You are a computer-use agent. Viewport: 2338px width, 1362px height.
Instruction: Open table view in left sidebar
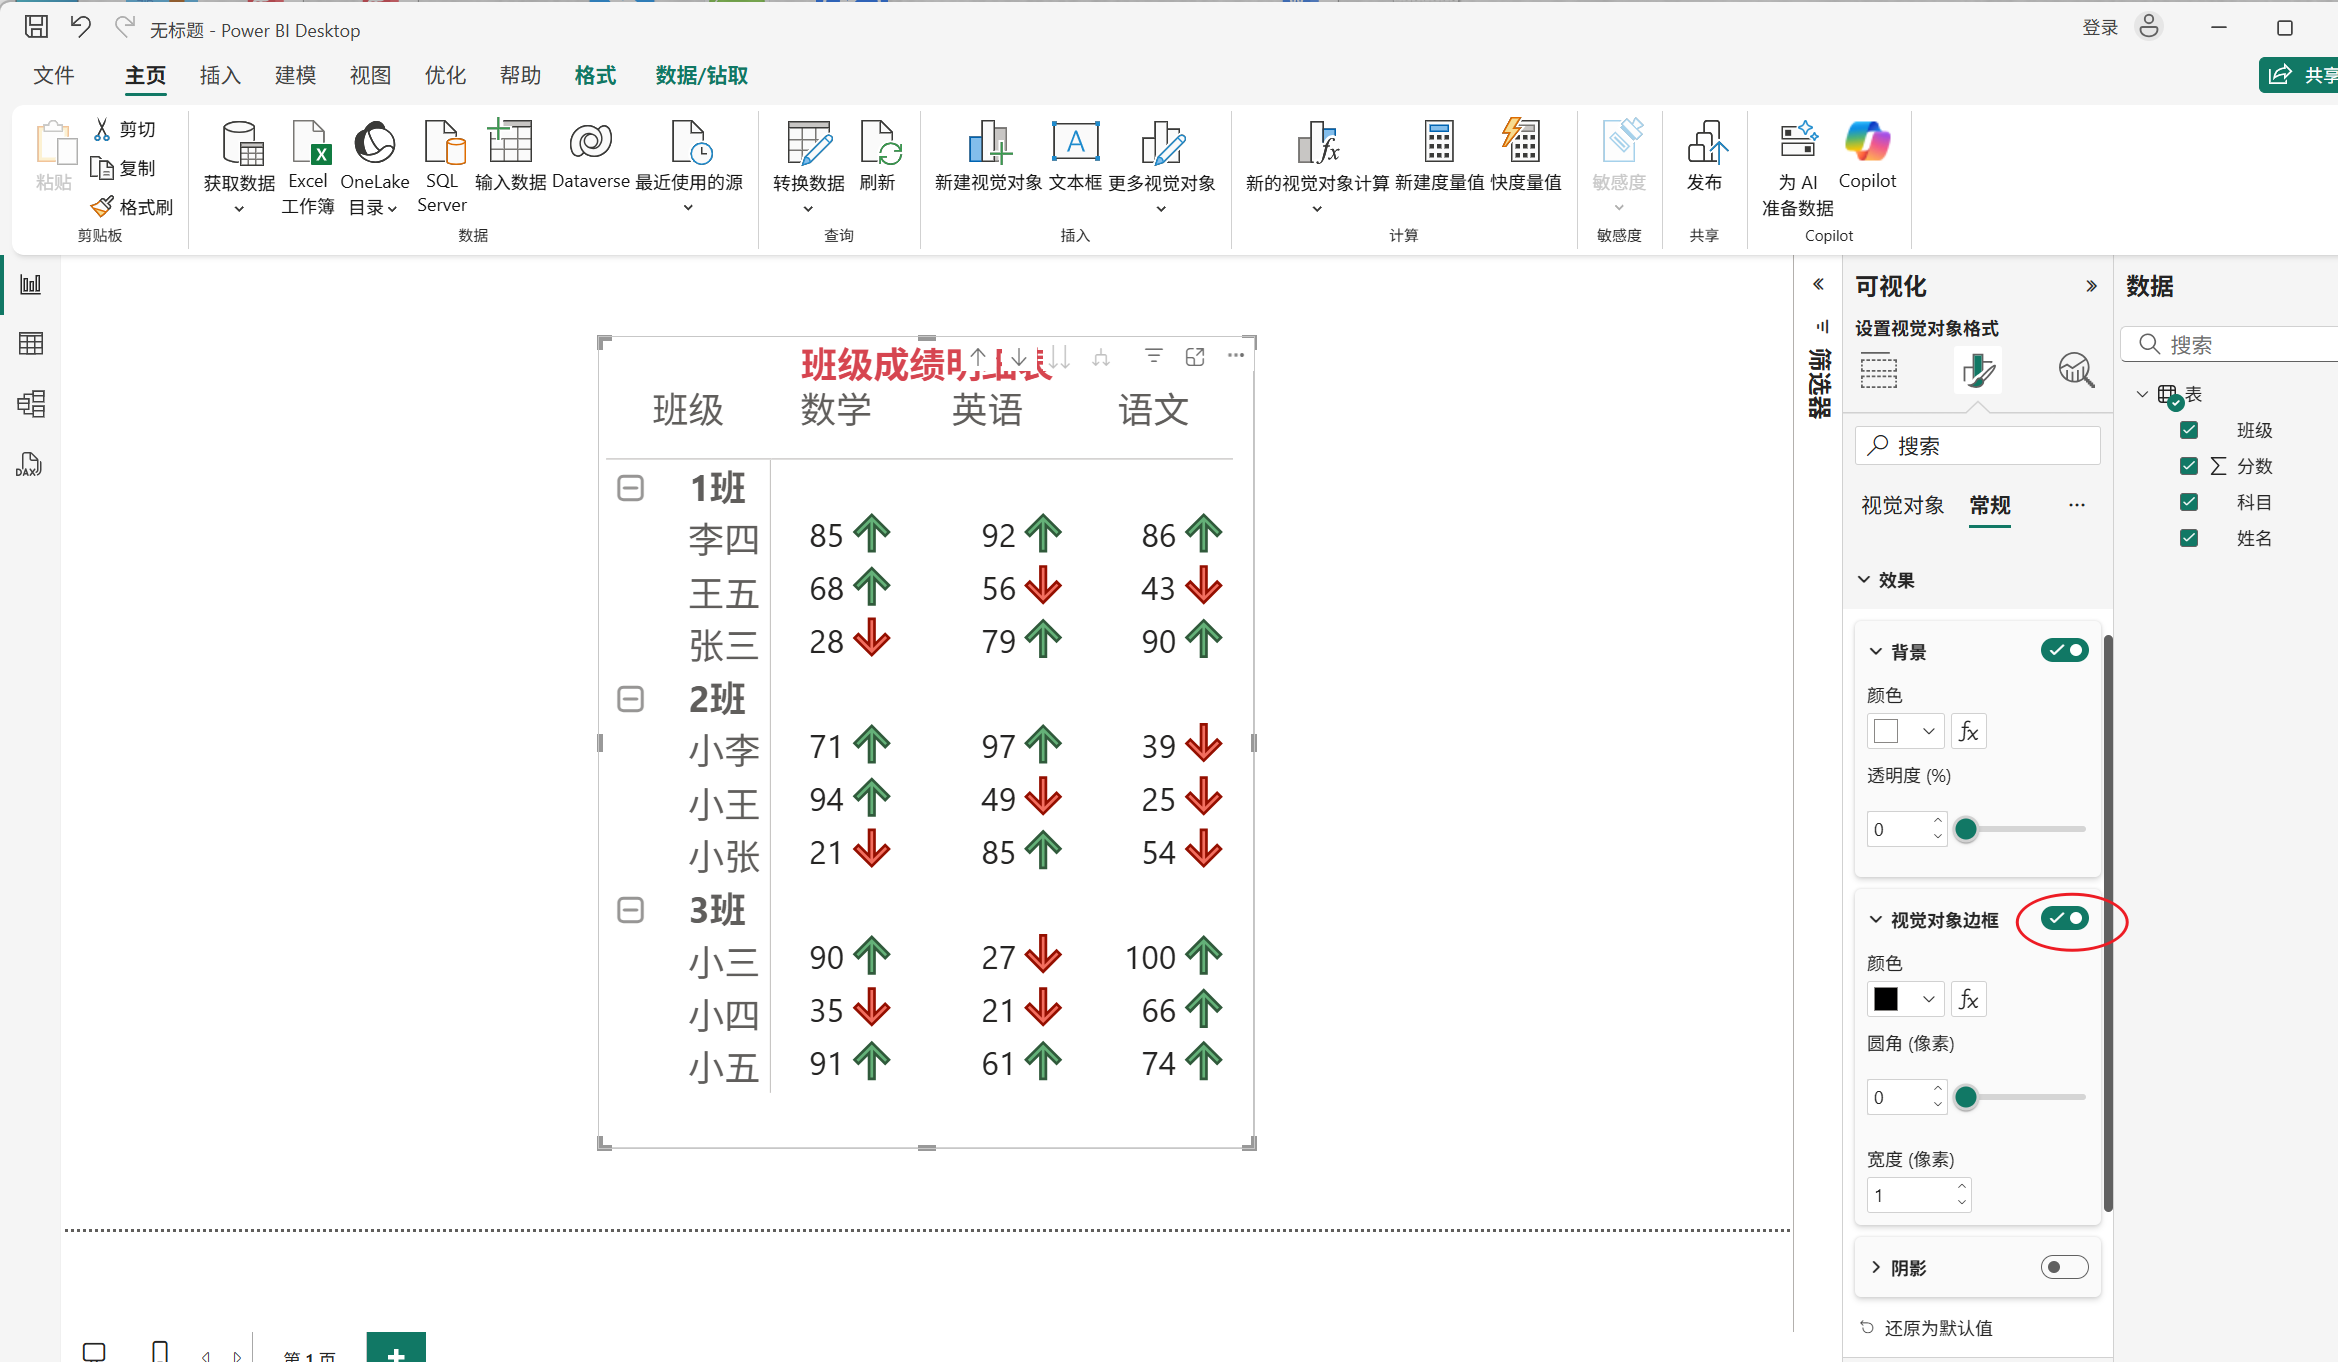[31, 344]
